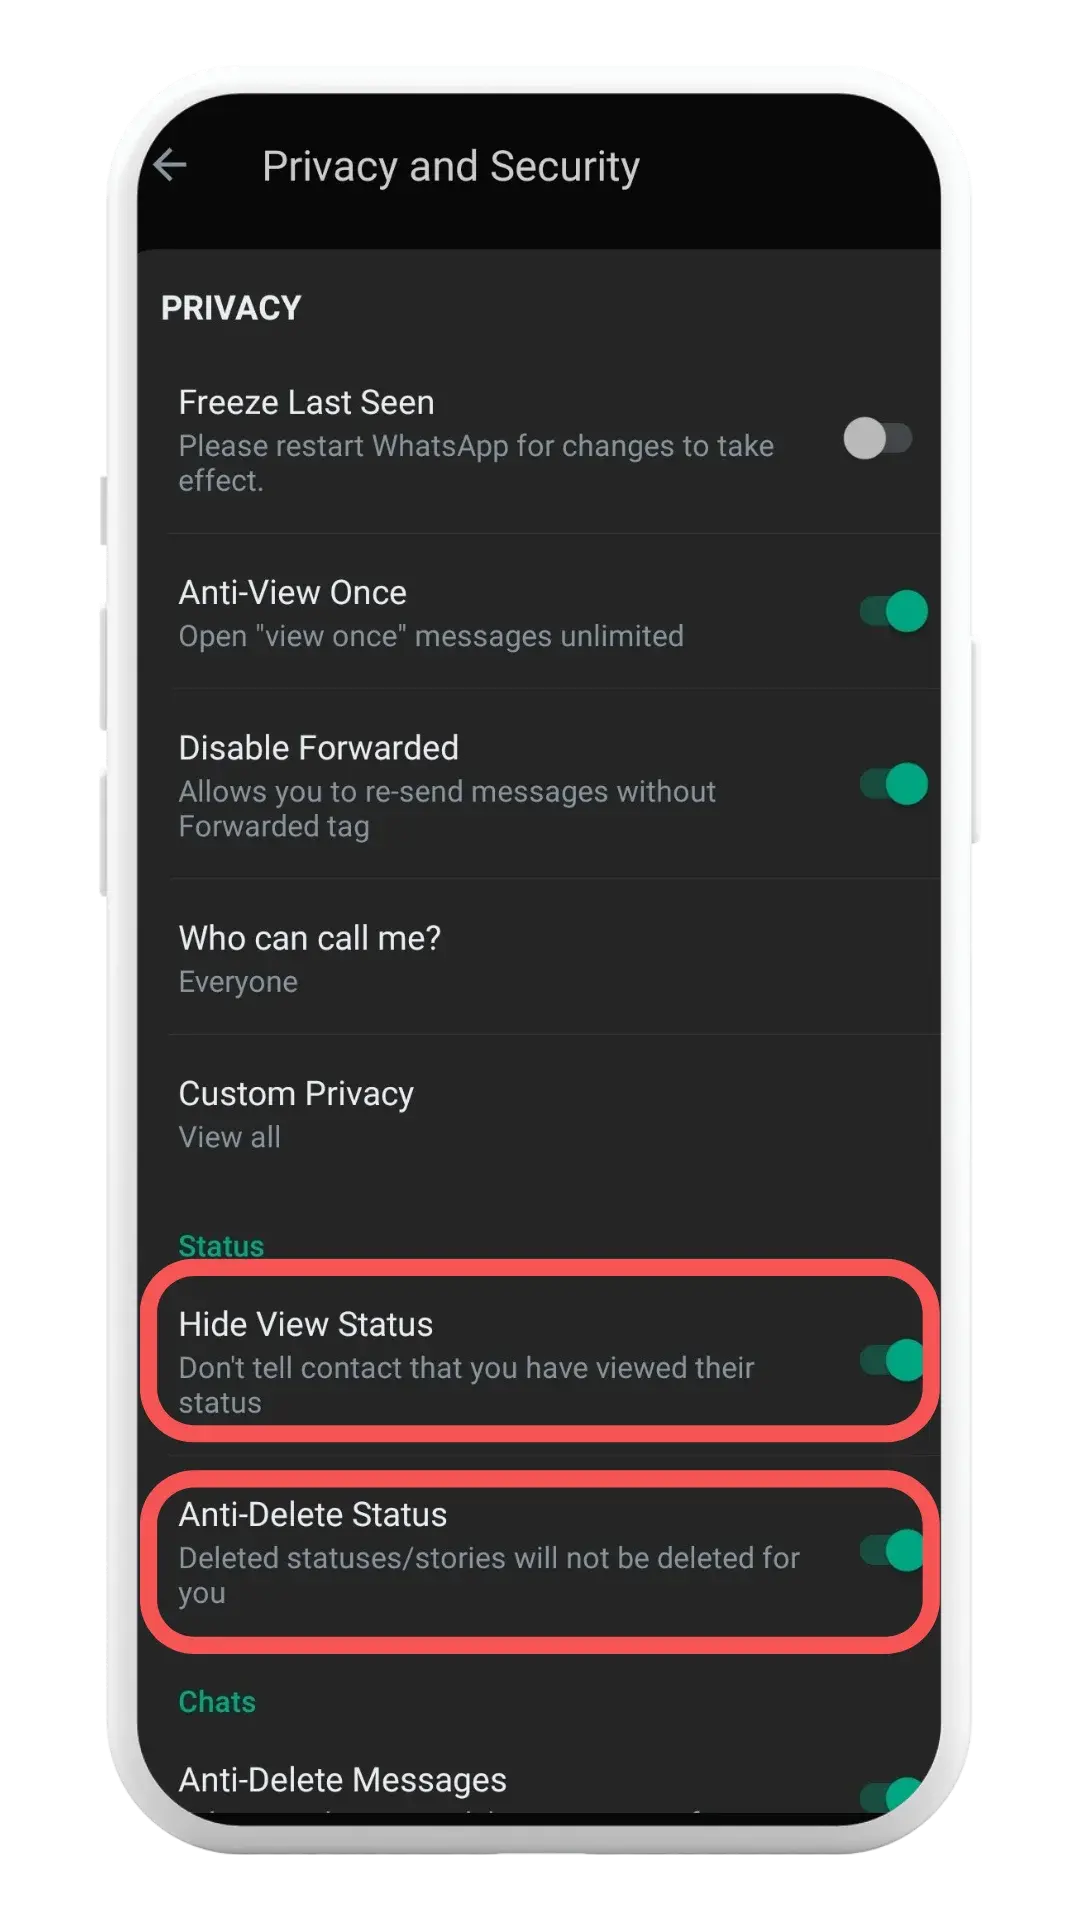
Task: Tap the Anti-Delete Messages title
Action: tap(342, 1780)
